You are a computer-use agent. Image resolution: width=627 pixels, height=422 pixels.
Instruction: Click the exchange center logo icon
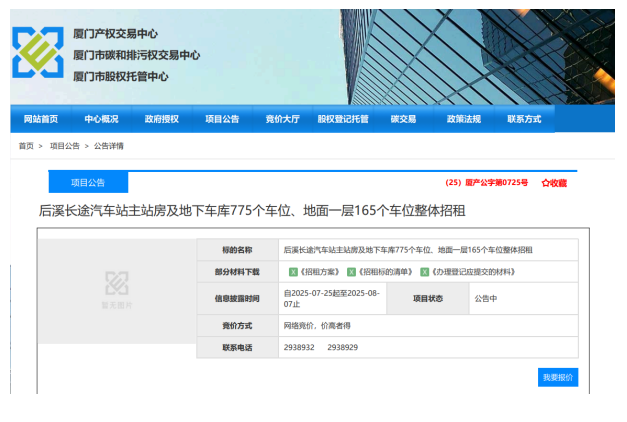(x=37, y=53)
